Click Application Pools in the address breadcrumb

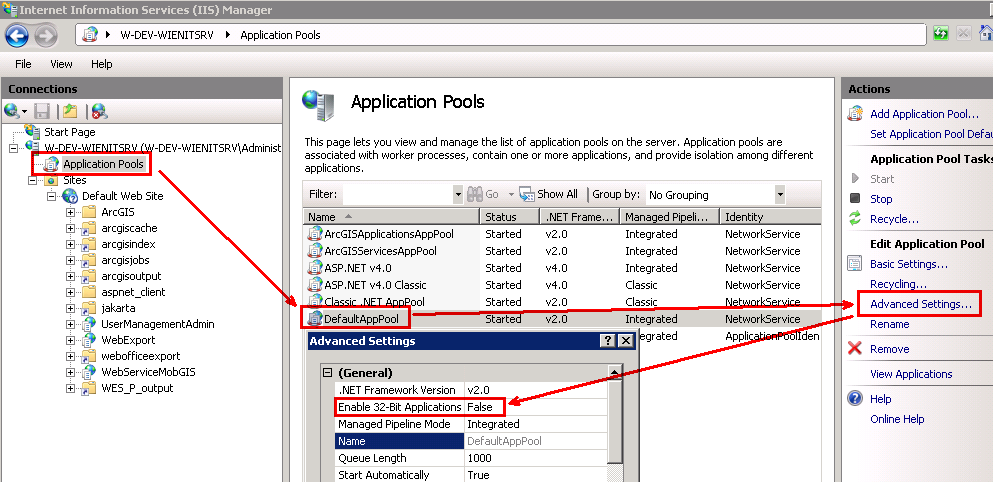pyautogui.click(x=281, y=35)
